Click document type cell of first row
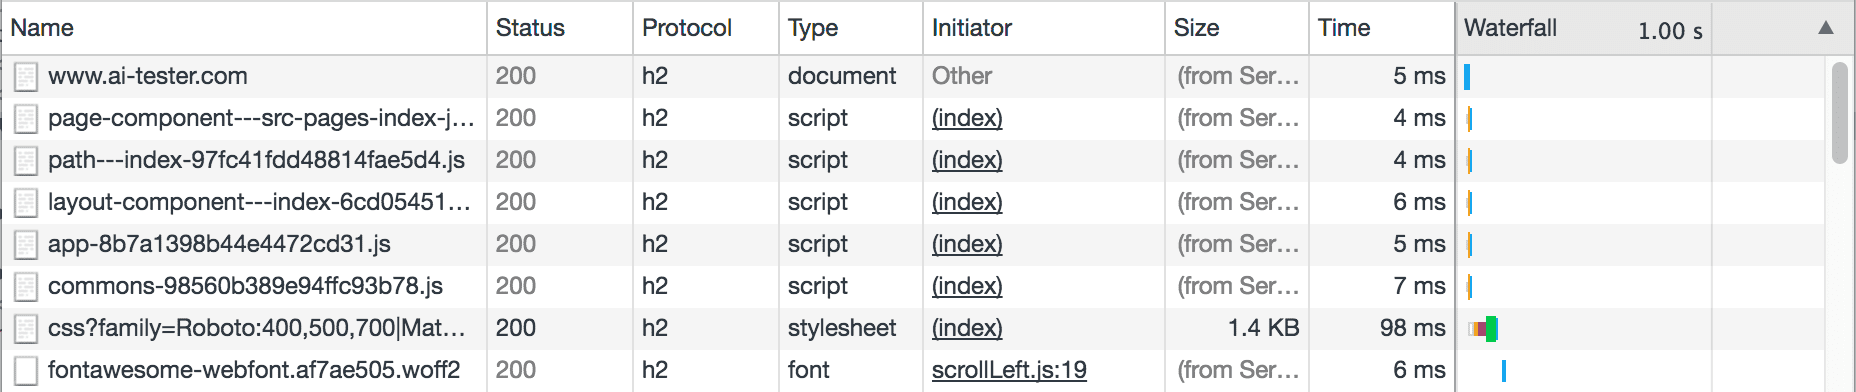The height and width of the screenshot is (392, 1856). click(x=842, y=76)
